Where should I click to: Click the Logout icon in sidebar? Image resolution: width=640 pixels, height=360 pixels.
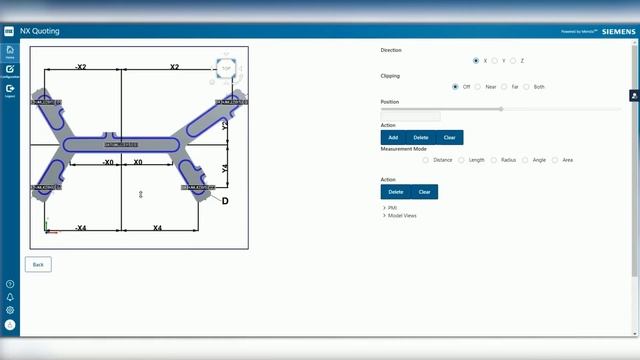pos(10,91)
